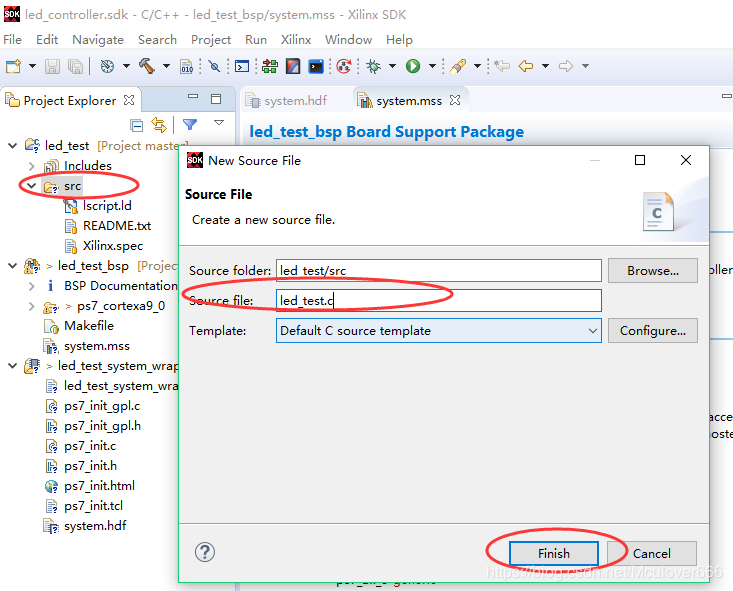Open the Project menu
The width and height of the screenshot is (733, 591).
click(211, 40)
